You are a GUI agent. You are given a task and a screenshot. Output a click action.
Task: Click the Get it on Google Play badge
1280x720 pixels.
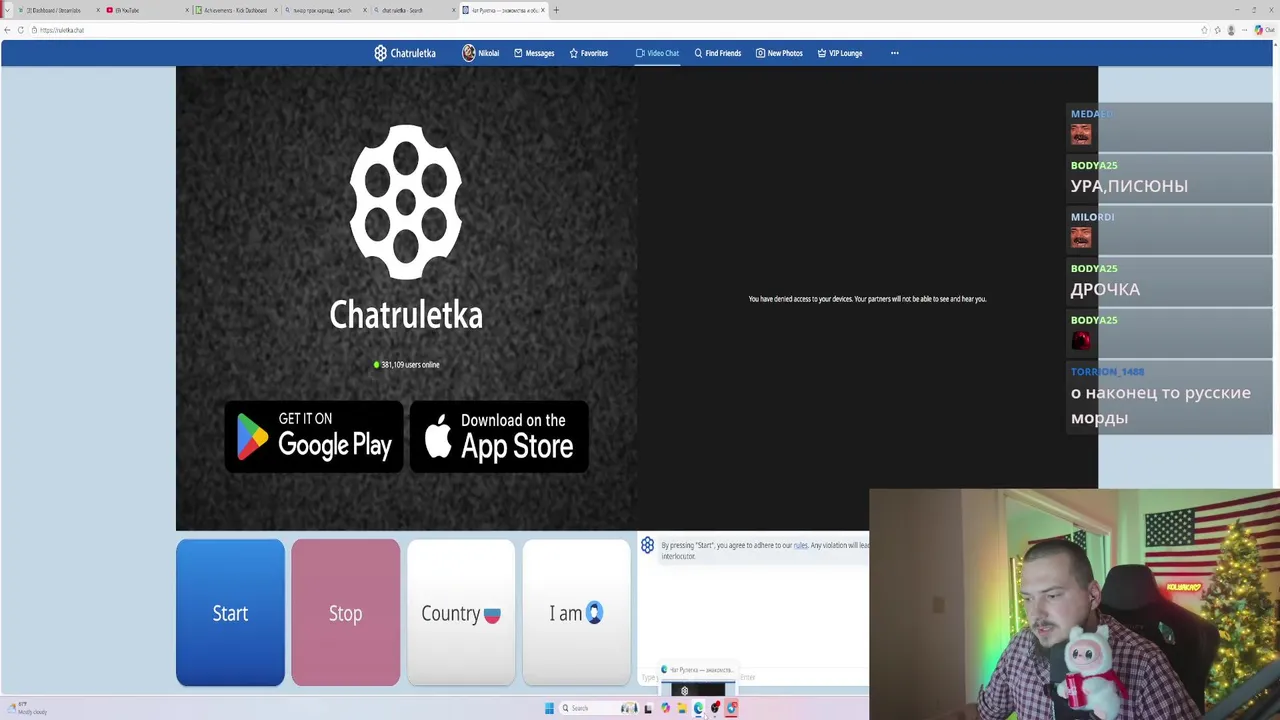[313, 437]
